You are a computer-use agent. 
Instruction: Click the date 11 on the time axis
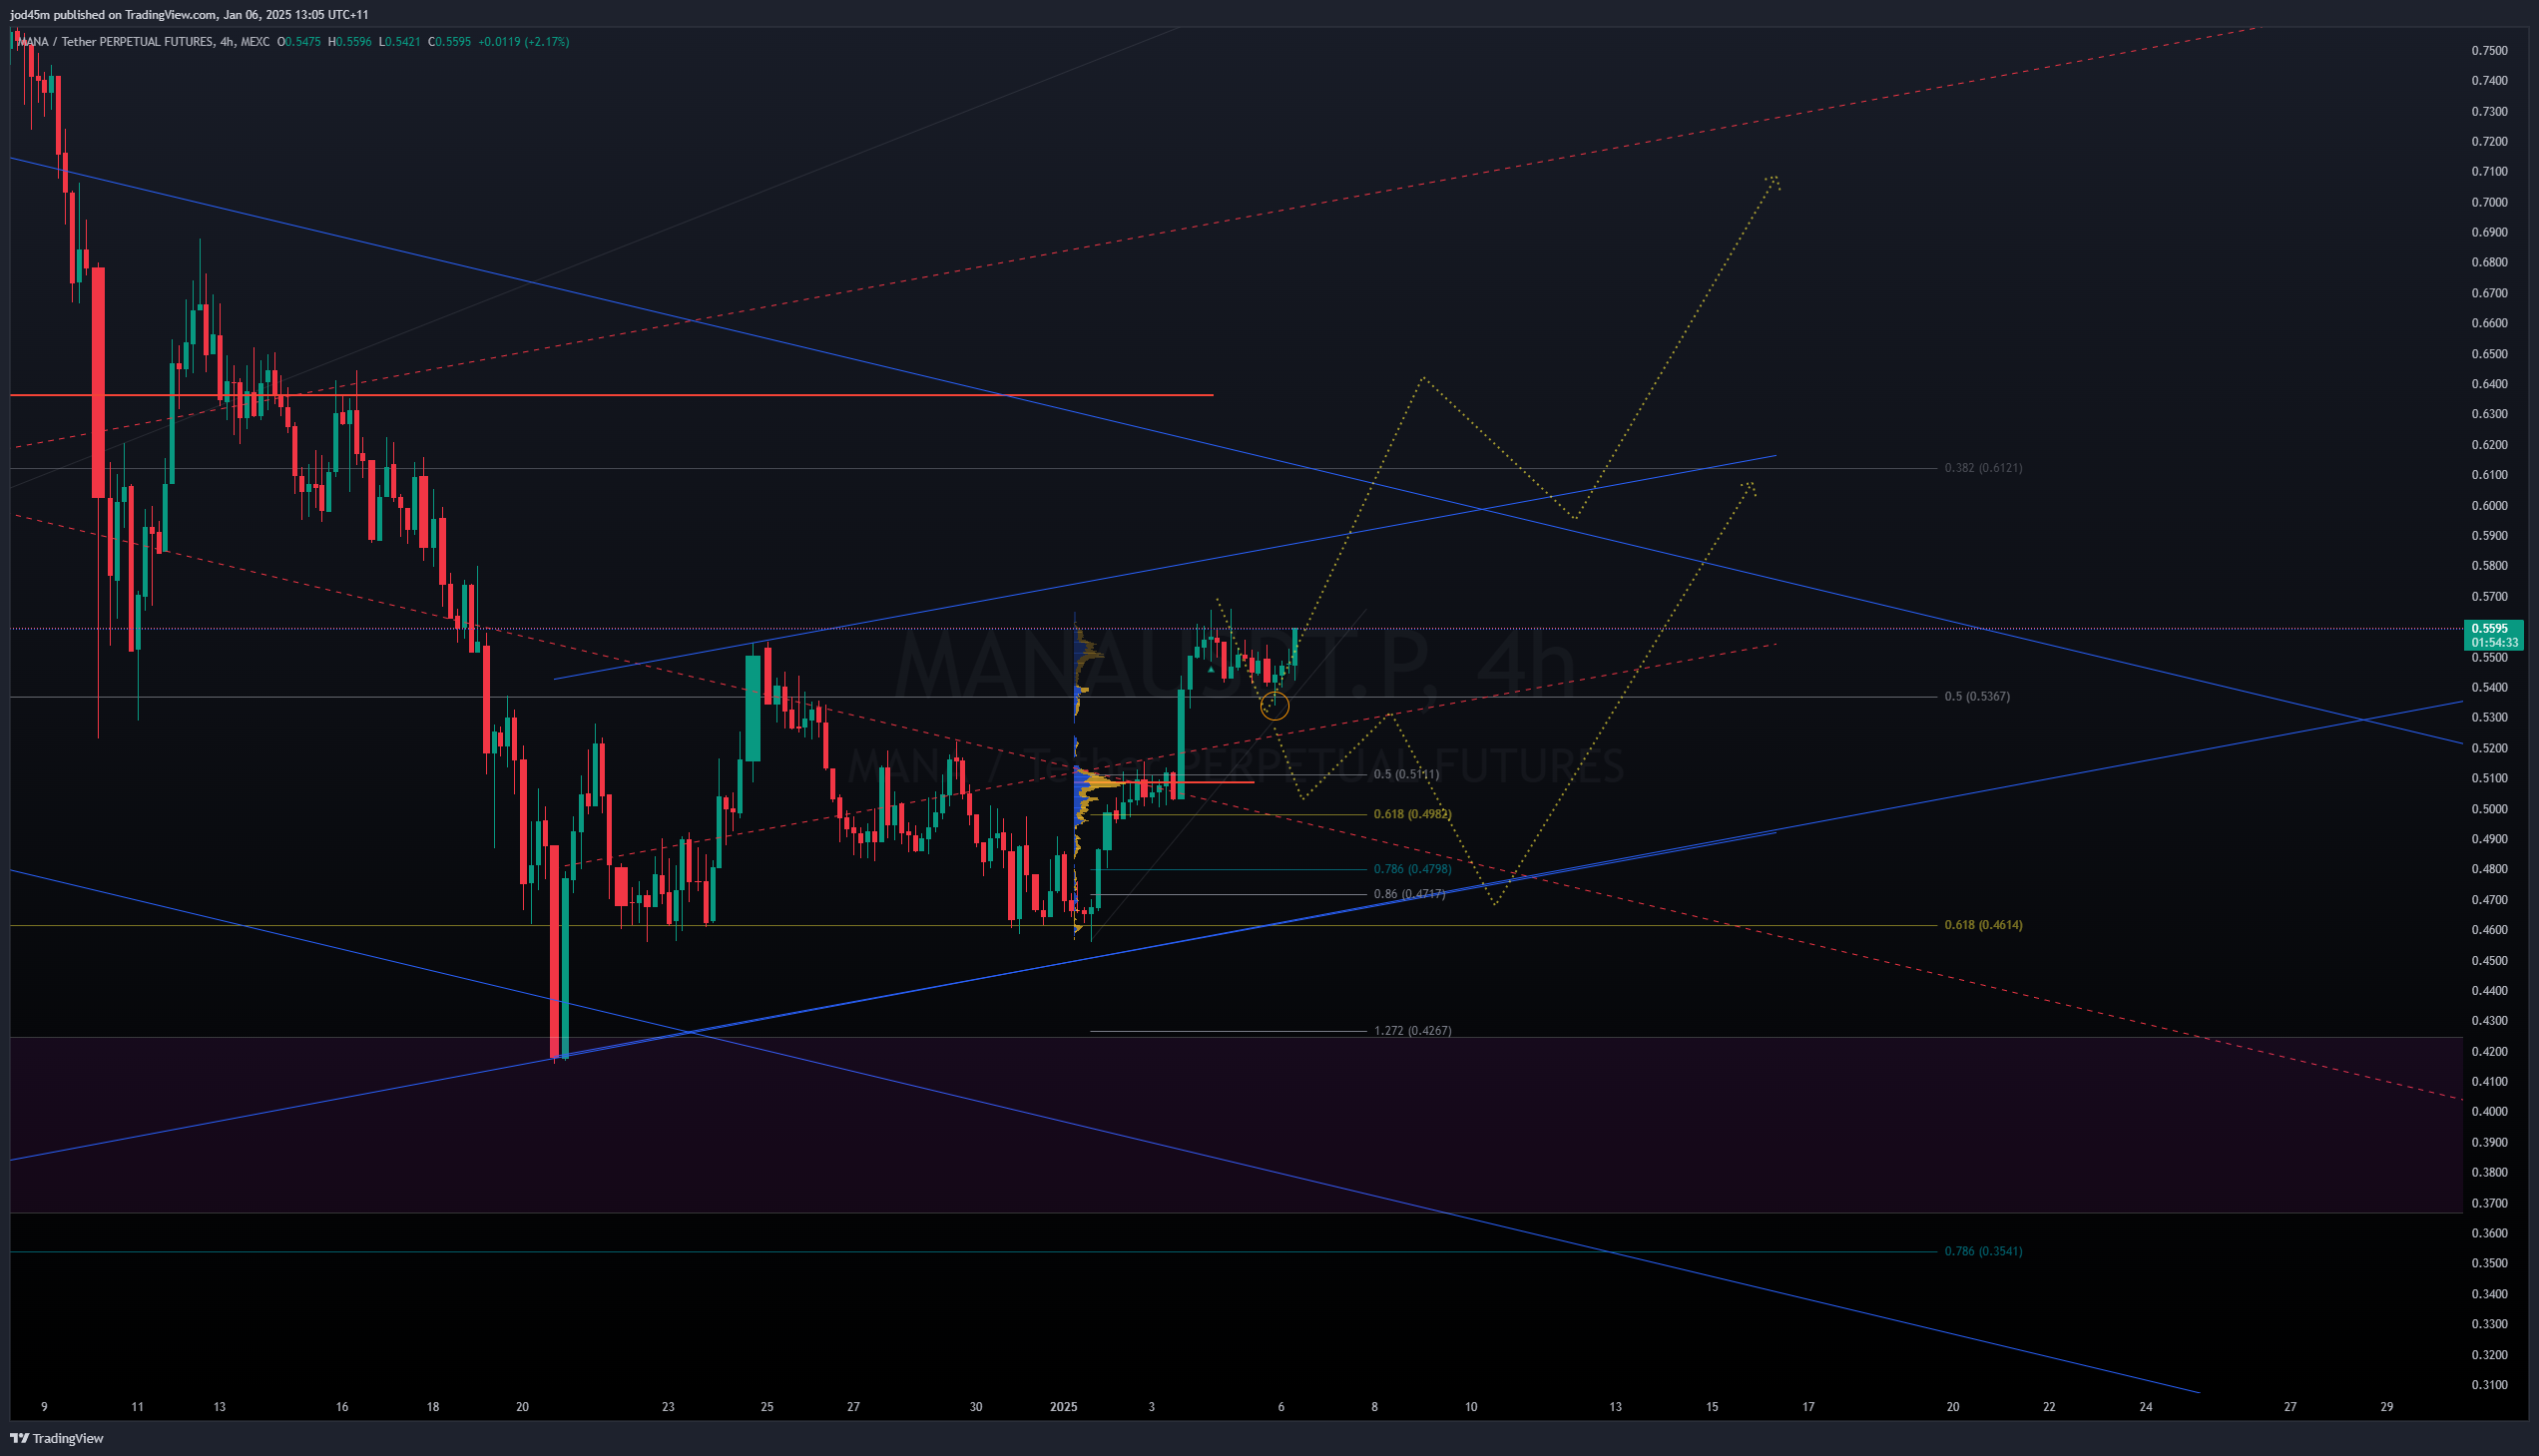pos(137,1407)
